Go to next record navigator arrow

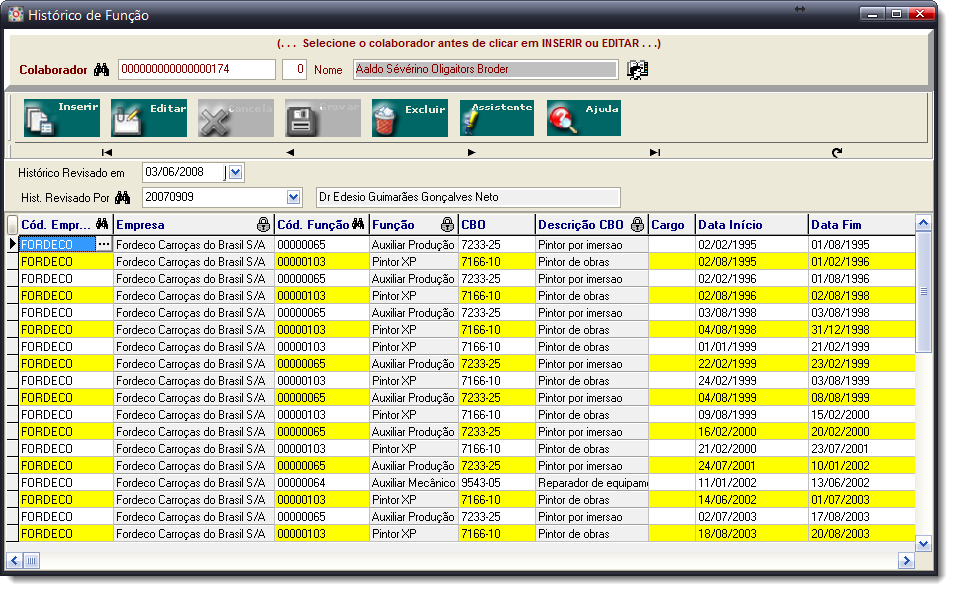[472, 152]
